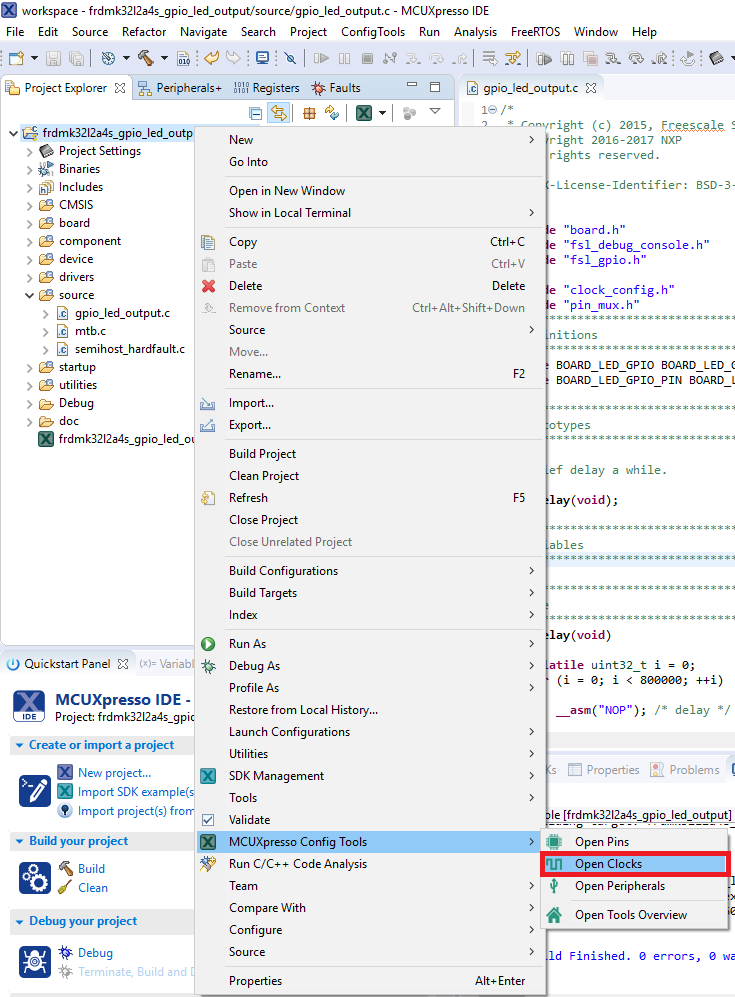Toggle Link with Editor in Project Explorer
Viewport: 735px width, 997px height.
tap(279, 113)
